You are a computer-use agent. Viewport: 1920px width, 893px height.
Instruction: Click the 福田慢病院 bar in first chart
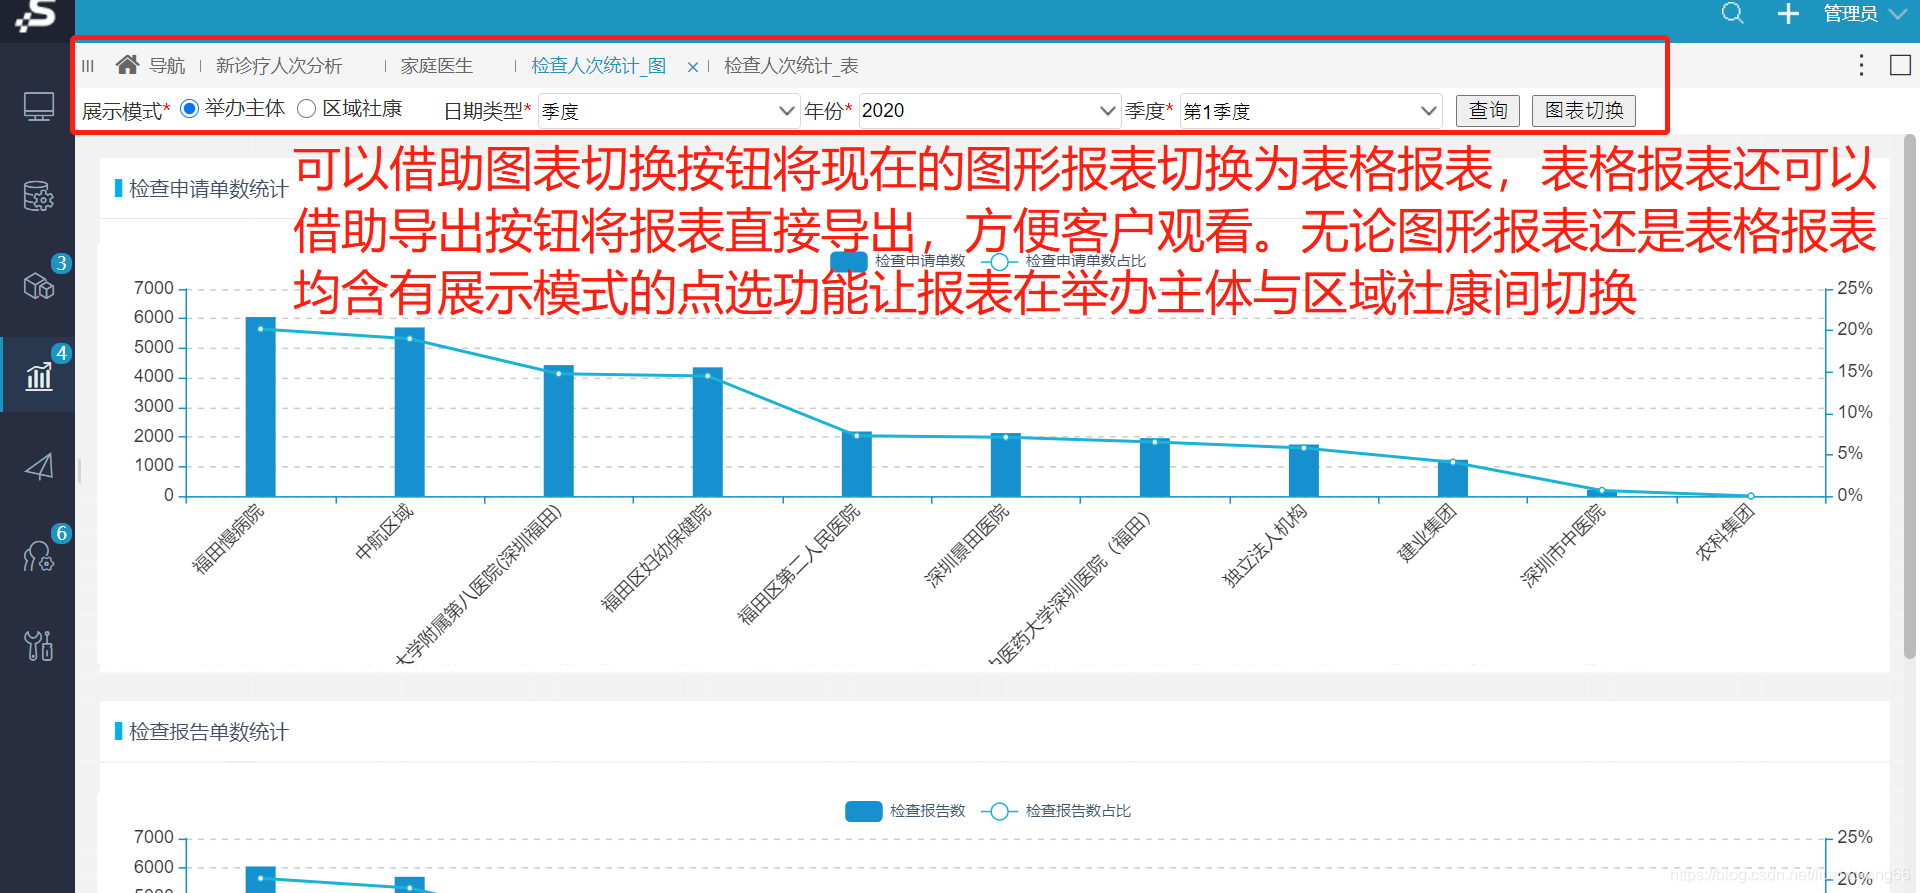point(260,406)
